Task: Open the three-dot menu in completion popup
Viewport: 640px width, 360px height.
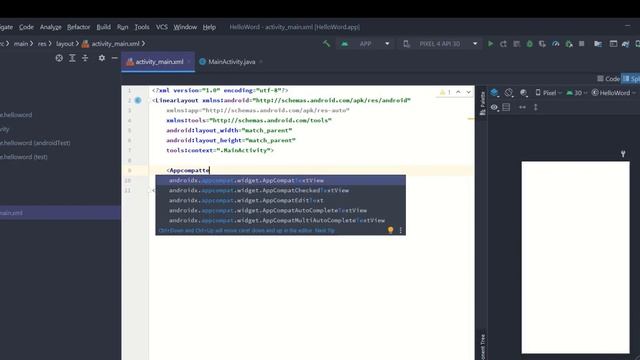Action: coord(401,230)
